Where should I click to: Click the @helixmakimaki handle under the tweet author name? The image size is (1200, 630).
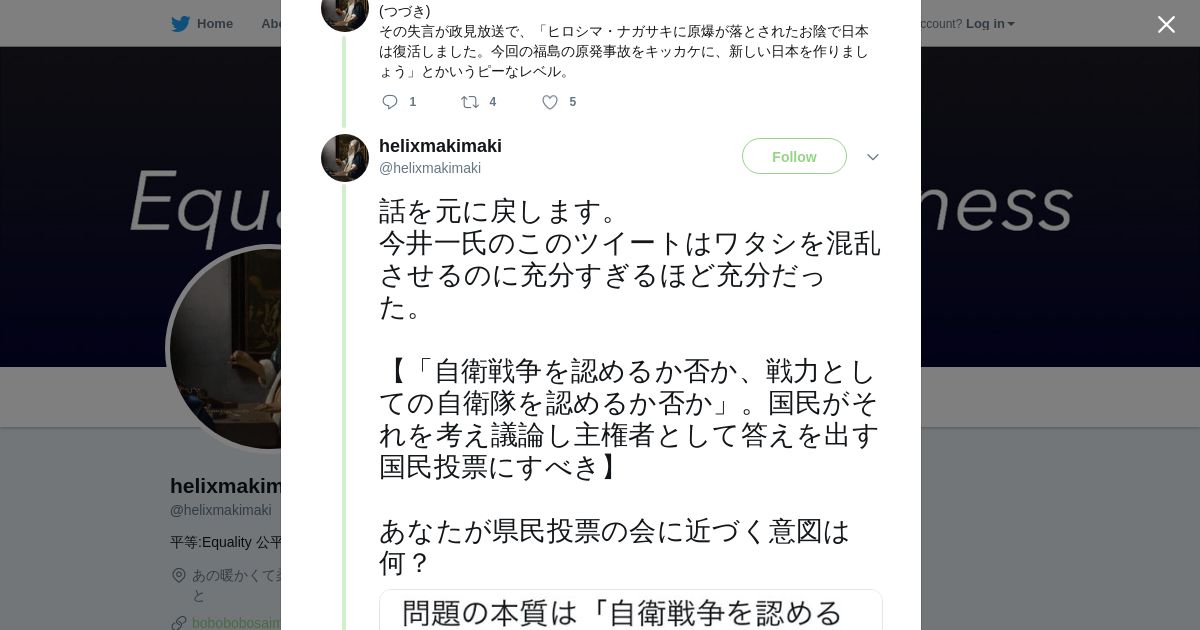(x=430, y=168)
